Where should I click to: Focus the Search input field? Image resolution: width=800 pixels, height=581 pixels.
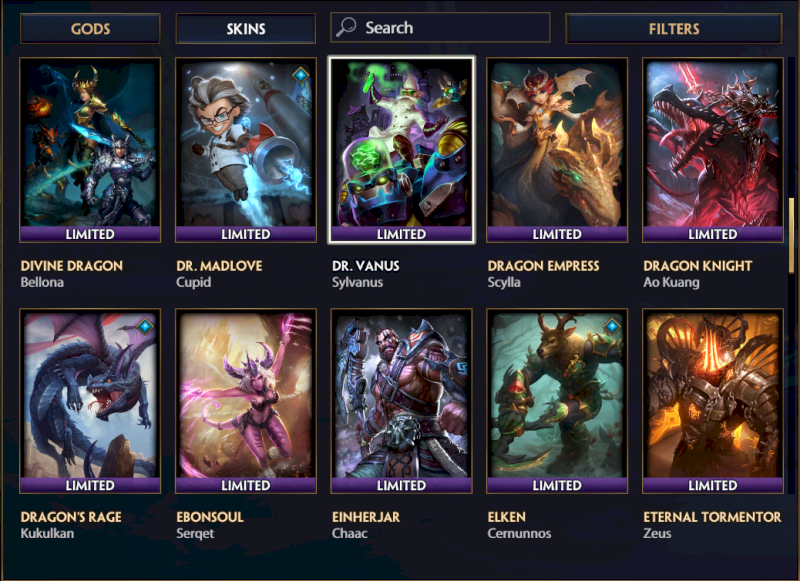coord(440,28)
